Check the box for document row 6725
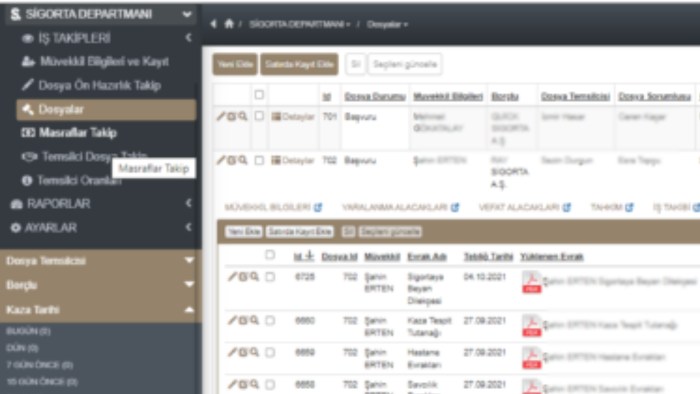700x394 pixels. pyautogui.click(x=270, y=277)
